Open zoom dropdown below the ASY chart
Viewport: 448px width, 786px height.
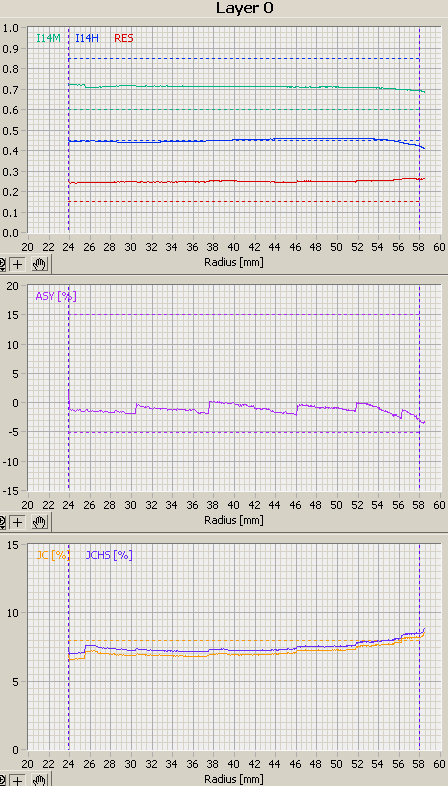coord(3,522)
